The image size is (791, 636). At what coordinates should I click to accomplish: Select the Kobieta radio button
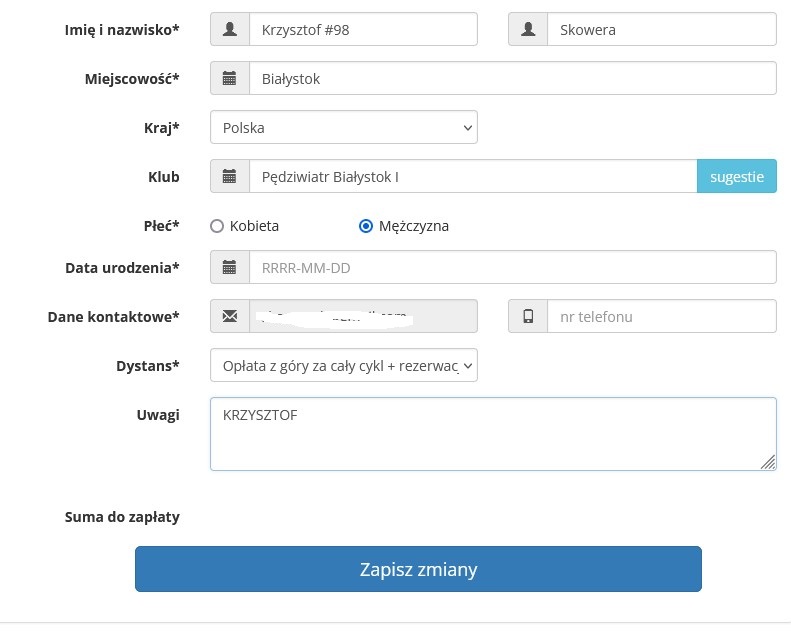[217, 226]
